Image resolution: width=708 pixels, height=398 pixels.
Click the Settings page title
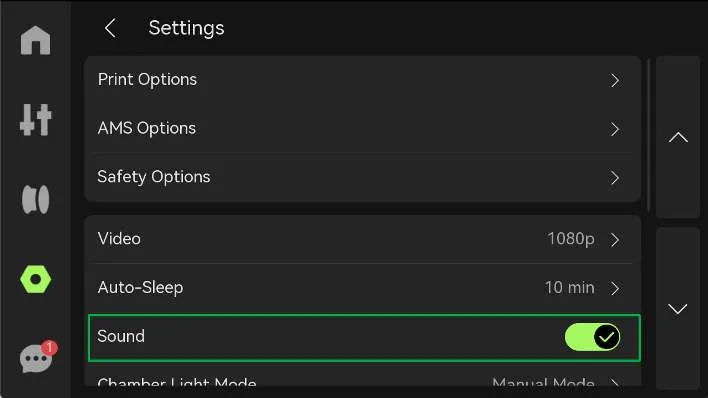click(186, 28)
